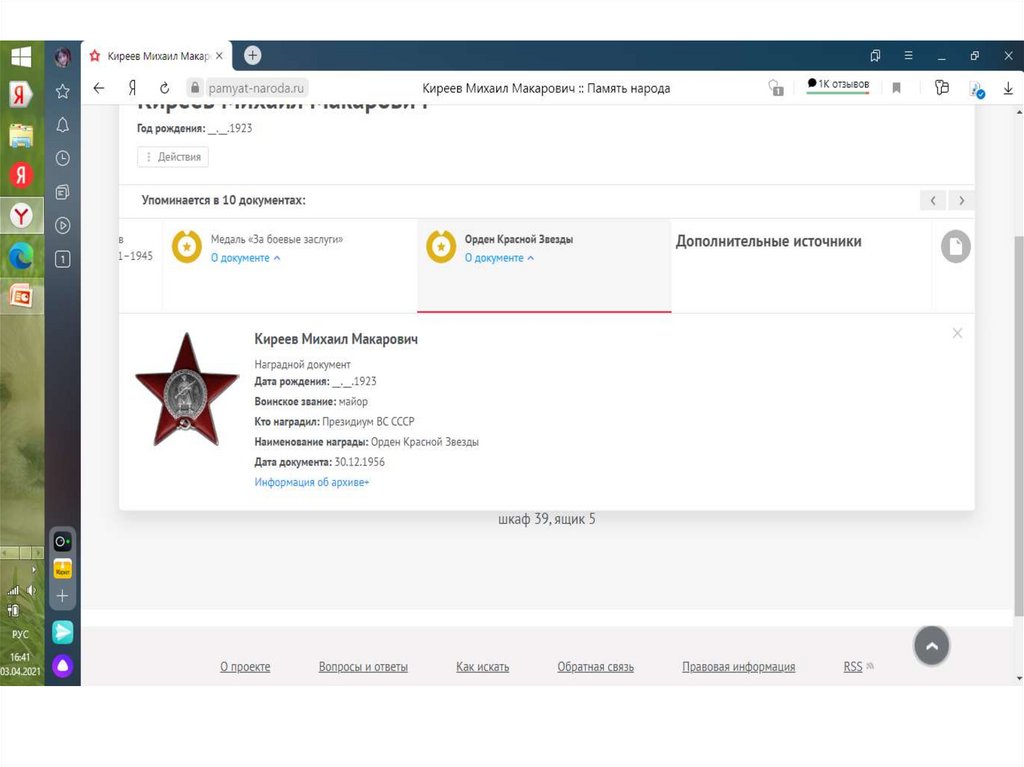Open a new browser tab

pyautogui.click(x=253, y=56)
